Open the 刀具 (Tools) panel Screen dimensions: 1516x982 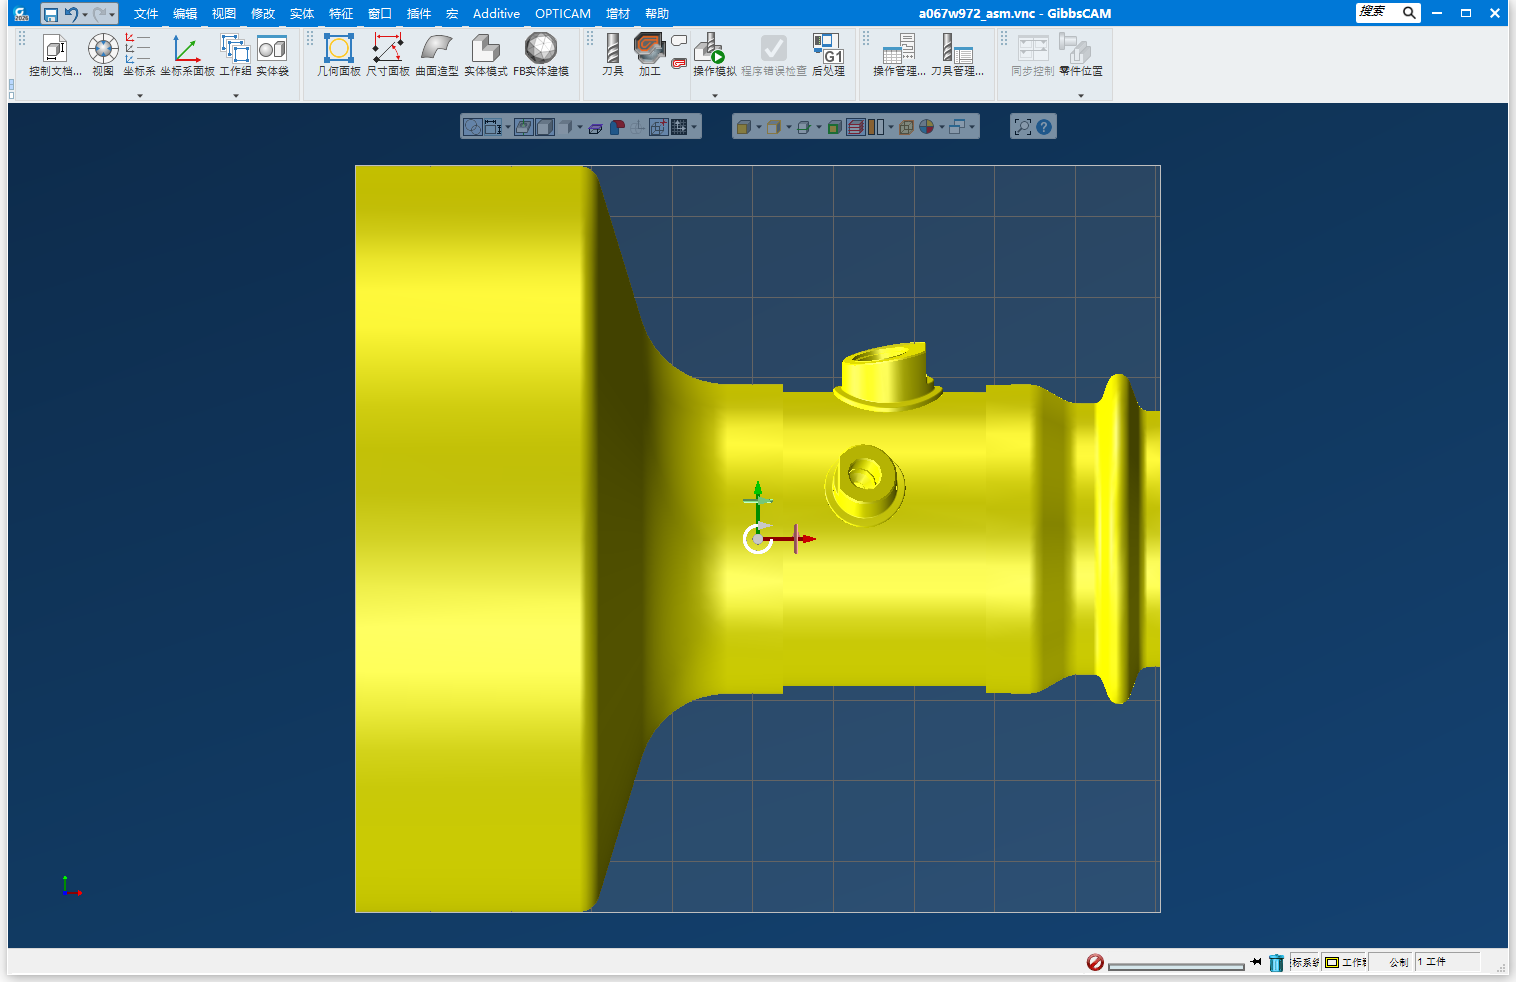coord(612,54)
